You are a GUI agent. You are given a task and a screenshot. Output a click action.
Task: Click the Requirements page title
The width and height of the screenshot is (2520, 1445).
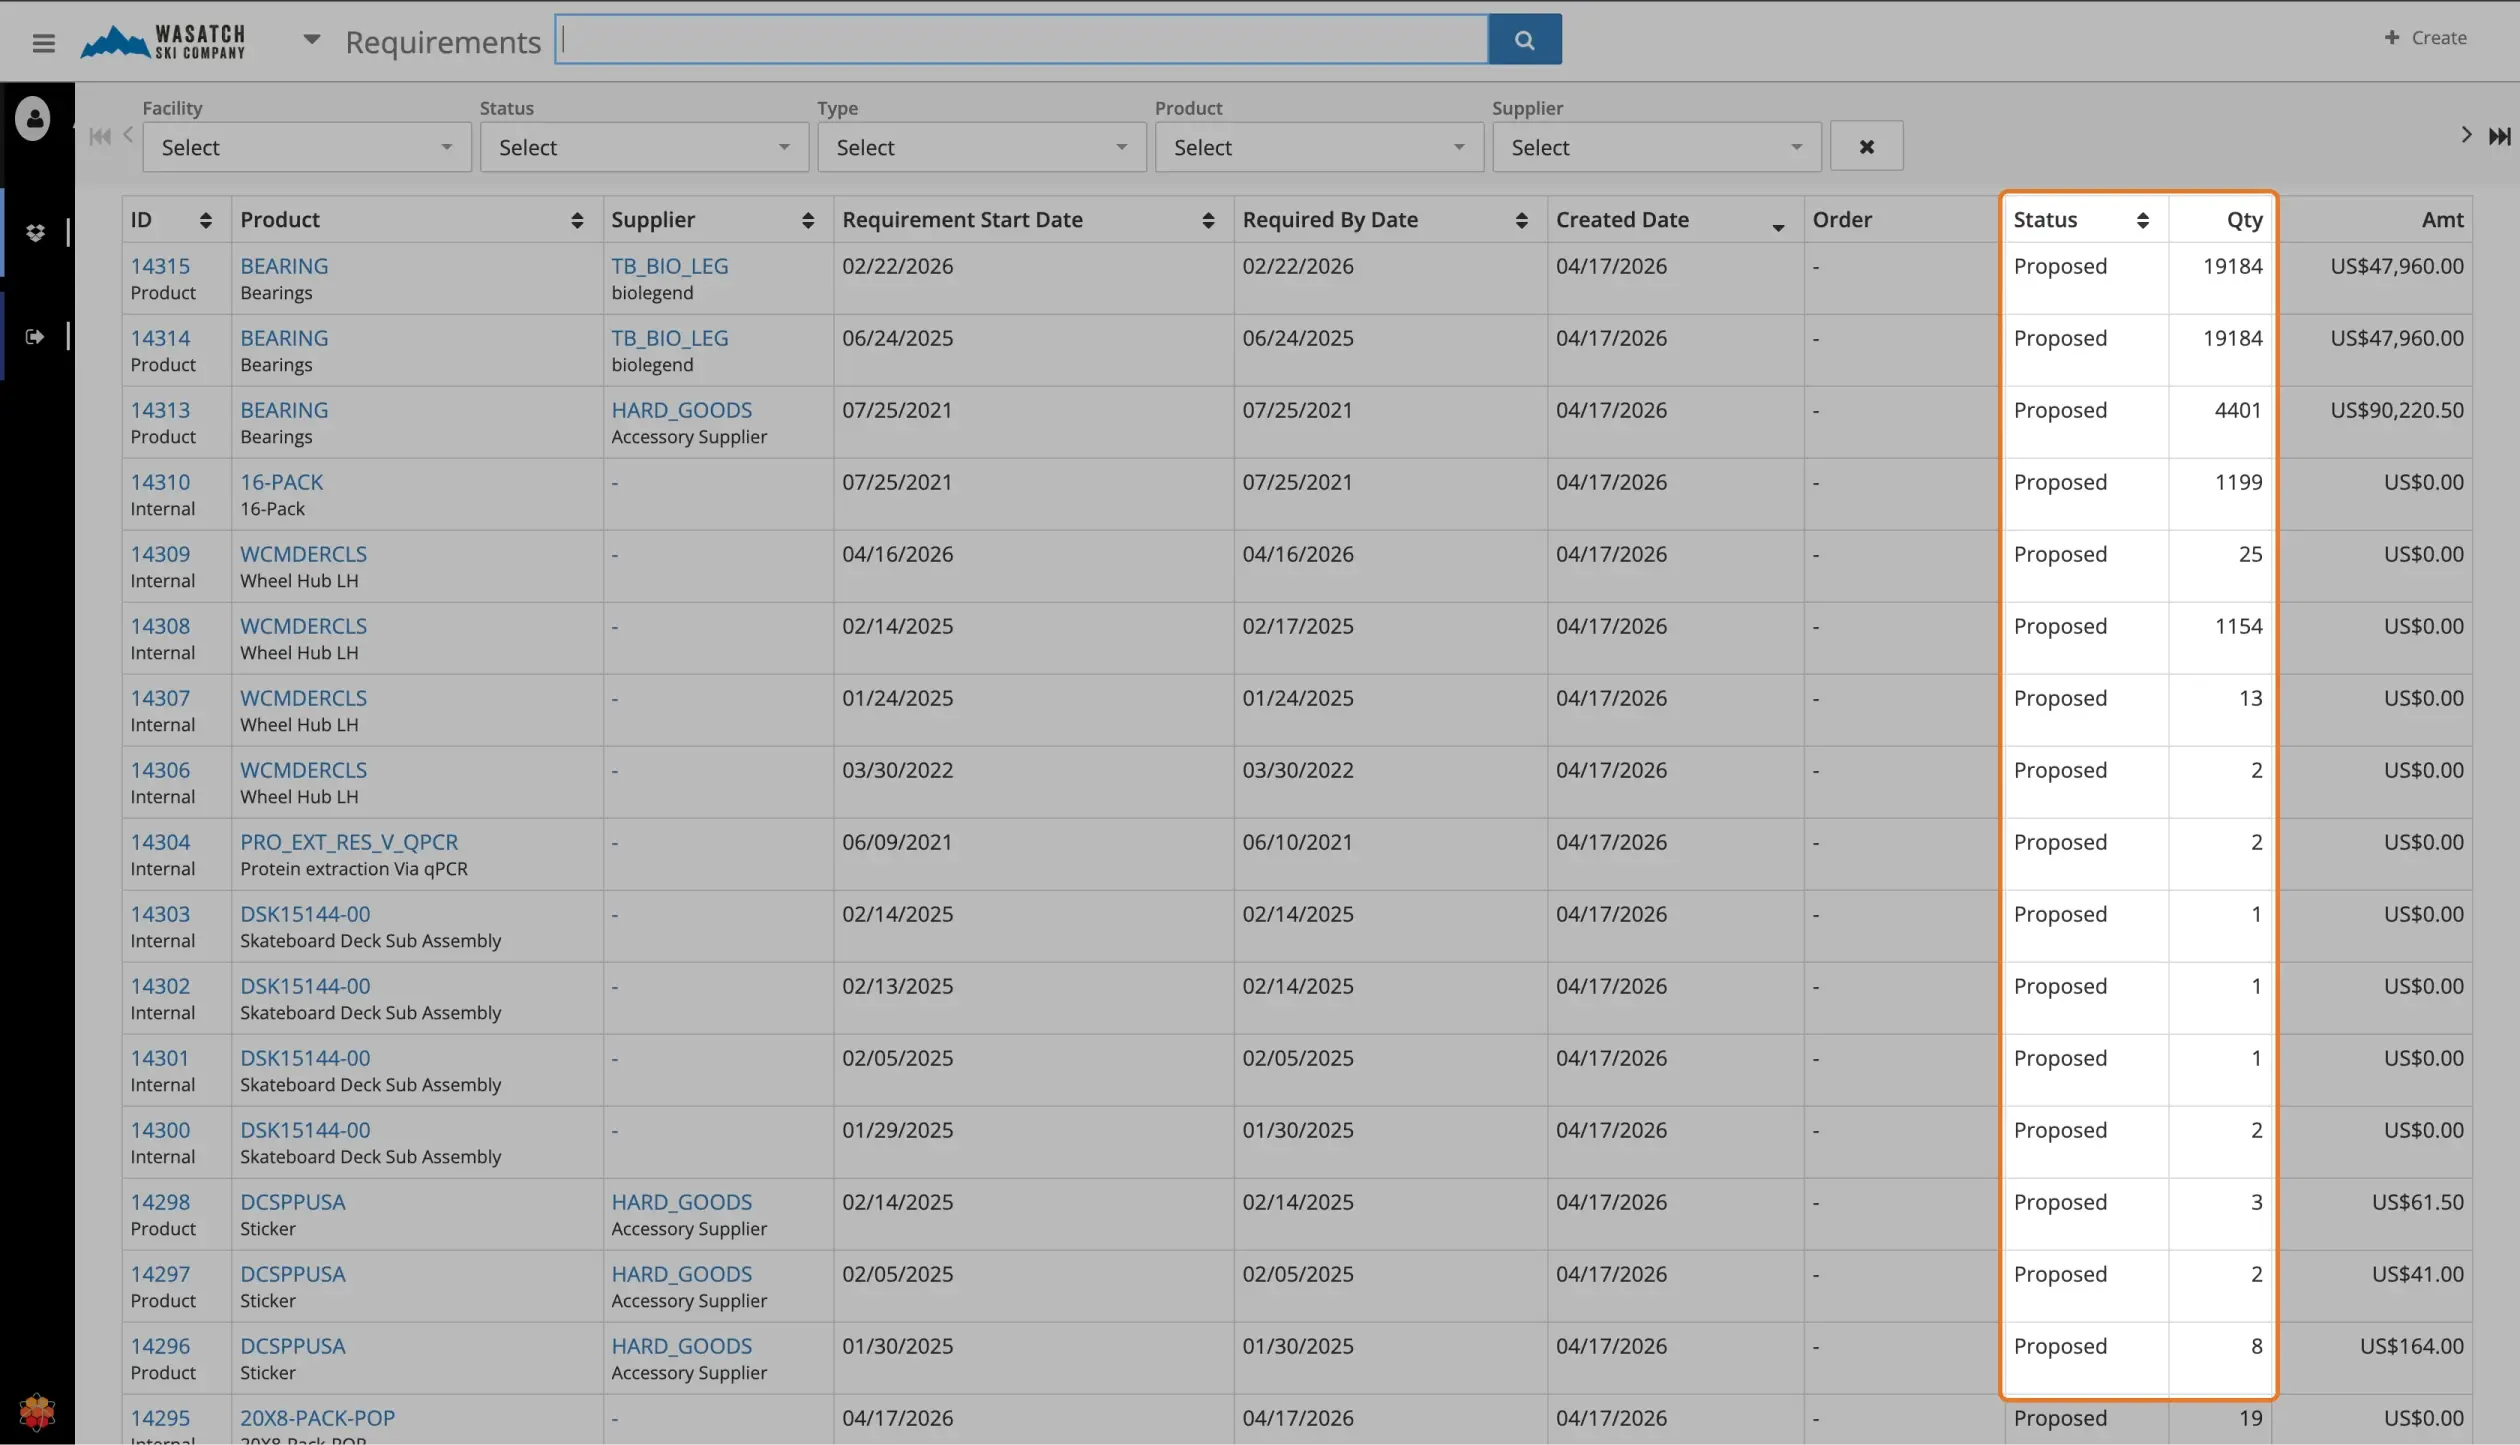pos(443,42)
